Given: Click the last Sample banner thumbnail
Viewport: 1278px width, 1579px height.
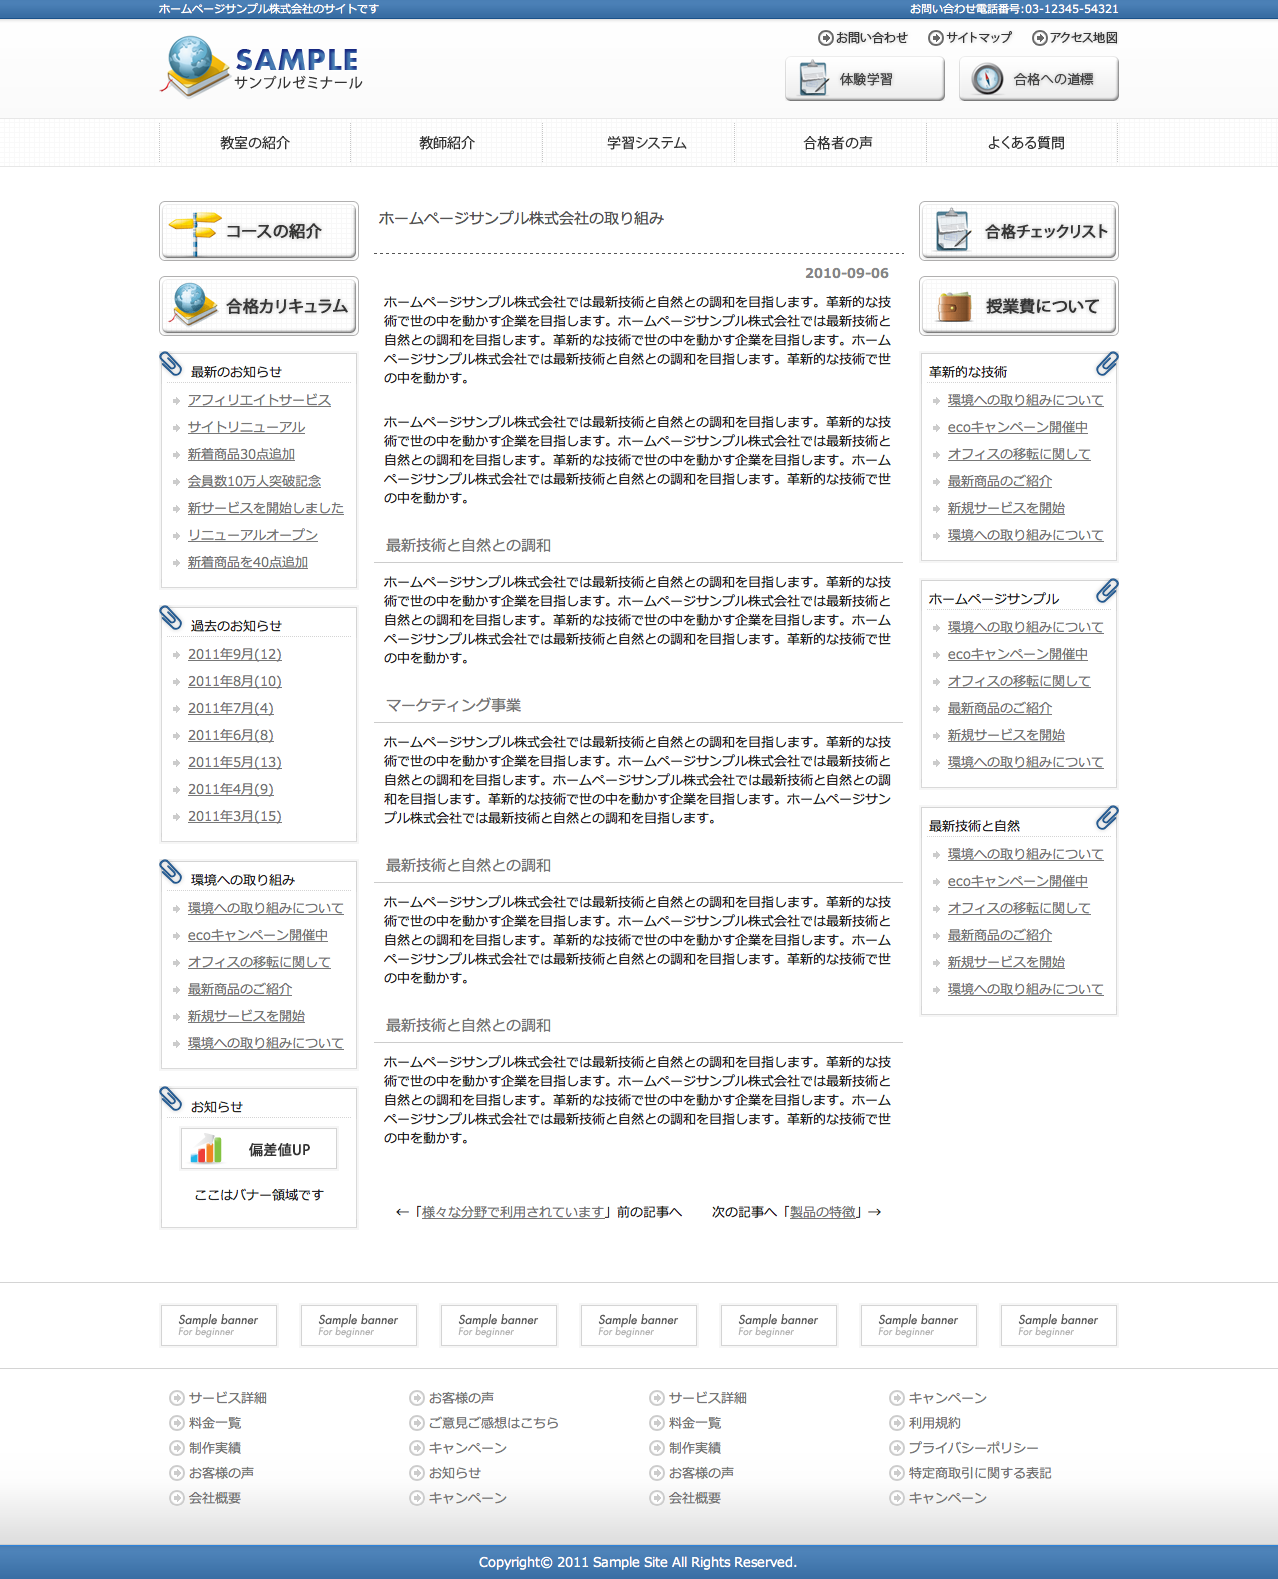Looking at the screenshot, I should click(x=1059, y=1325).
